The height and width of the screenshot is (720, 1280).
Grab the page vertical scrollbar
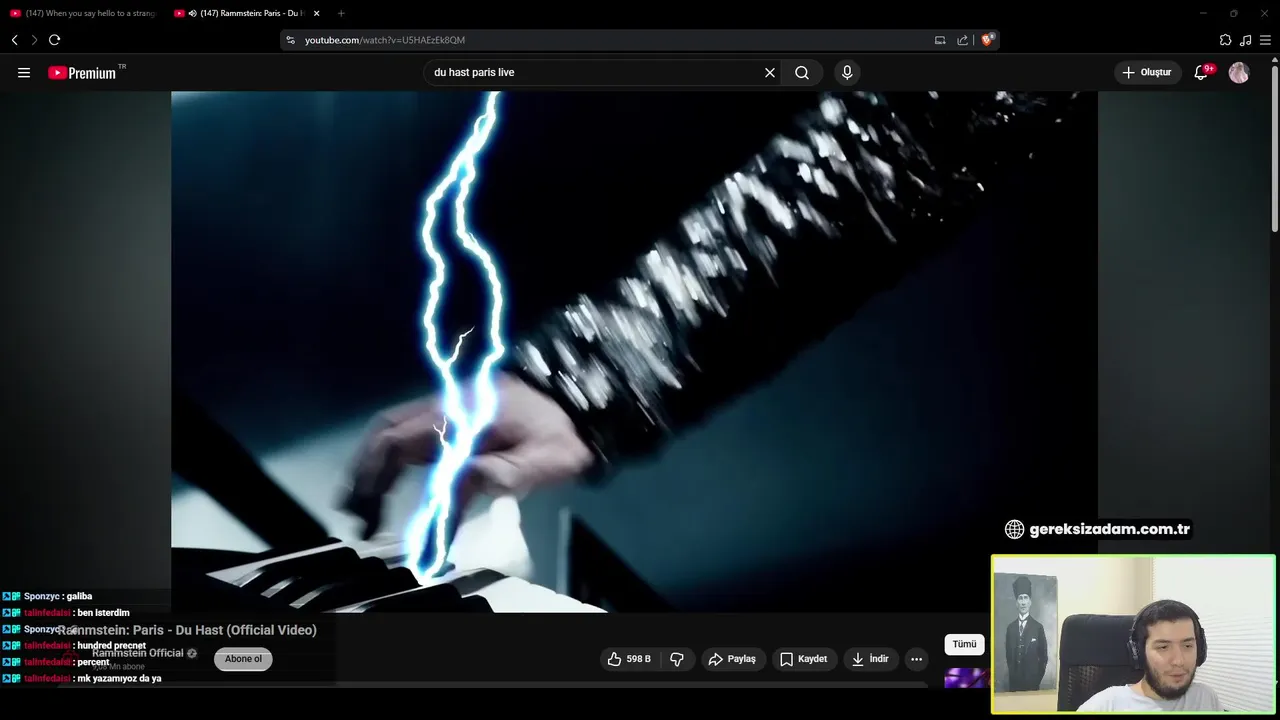coord(1274,148)
